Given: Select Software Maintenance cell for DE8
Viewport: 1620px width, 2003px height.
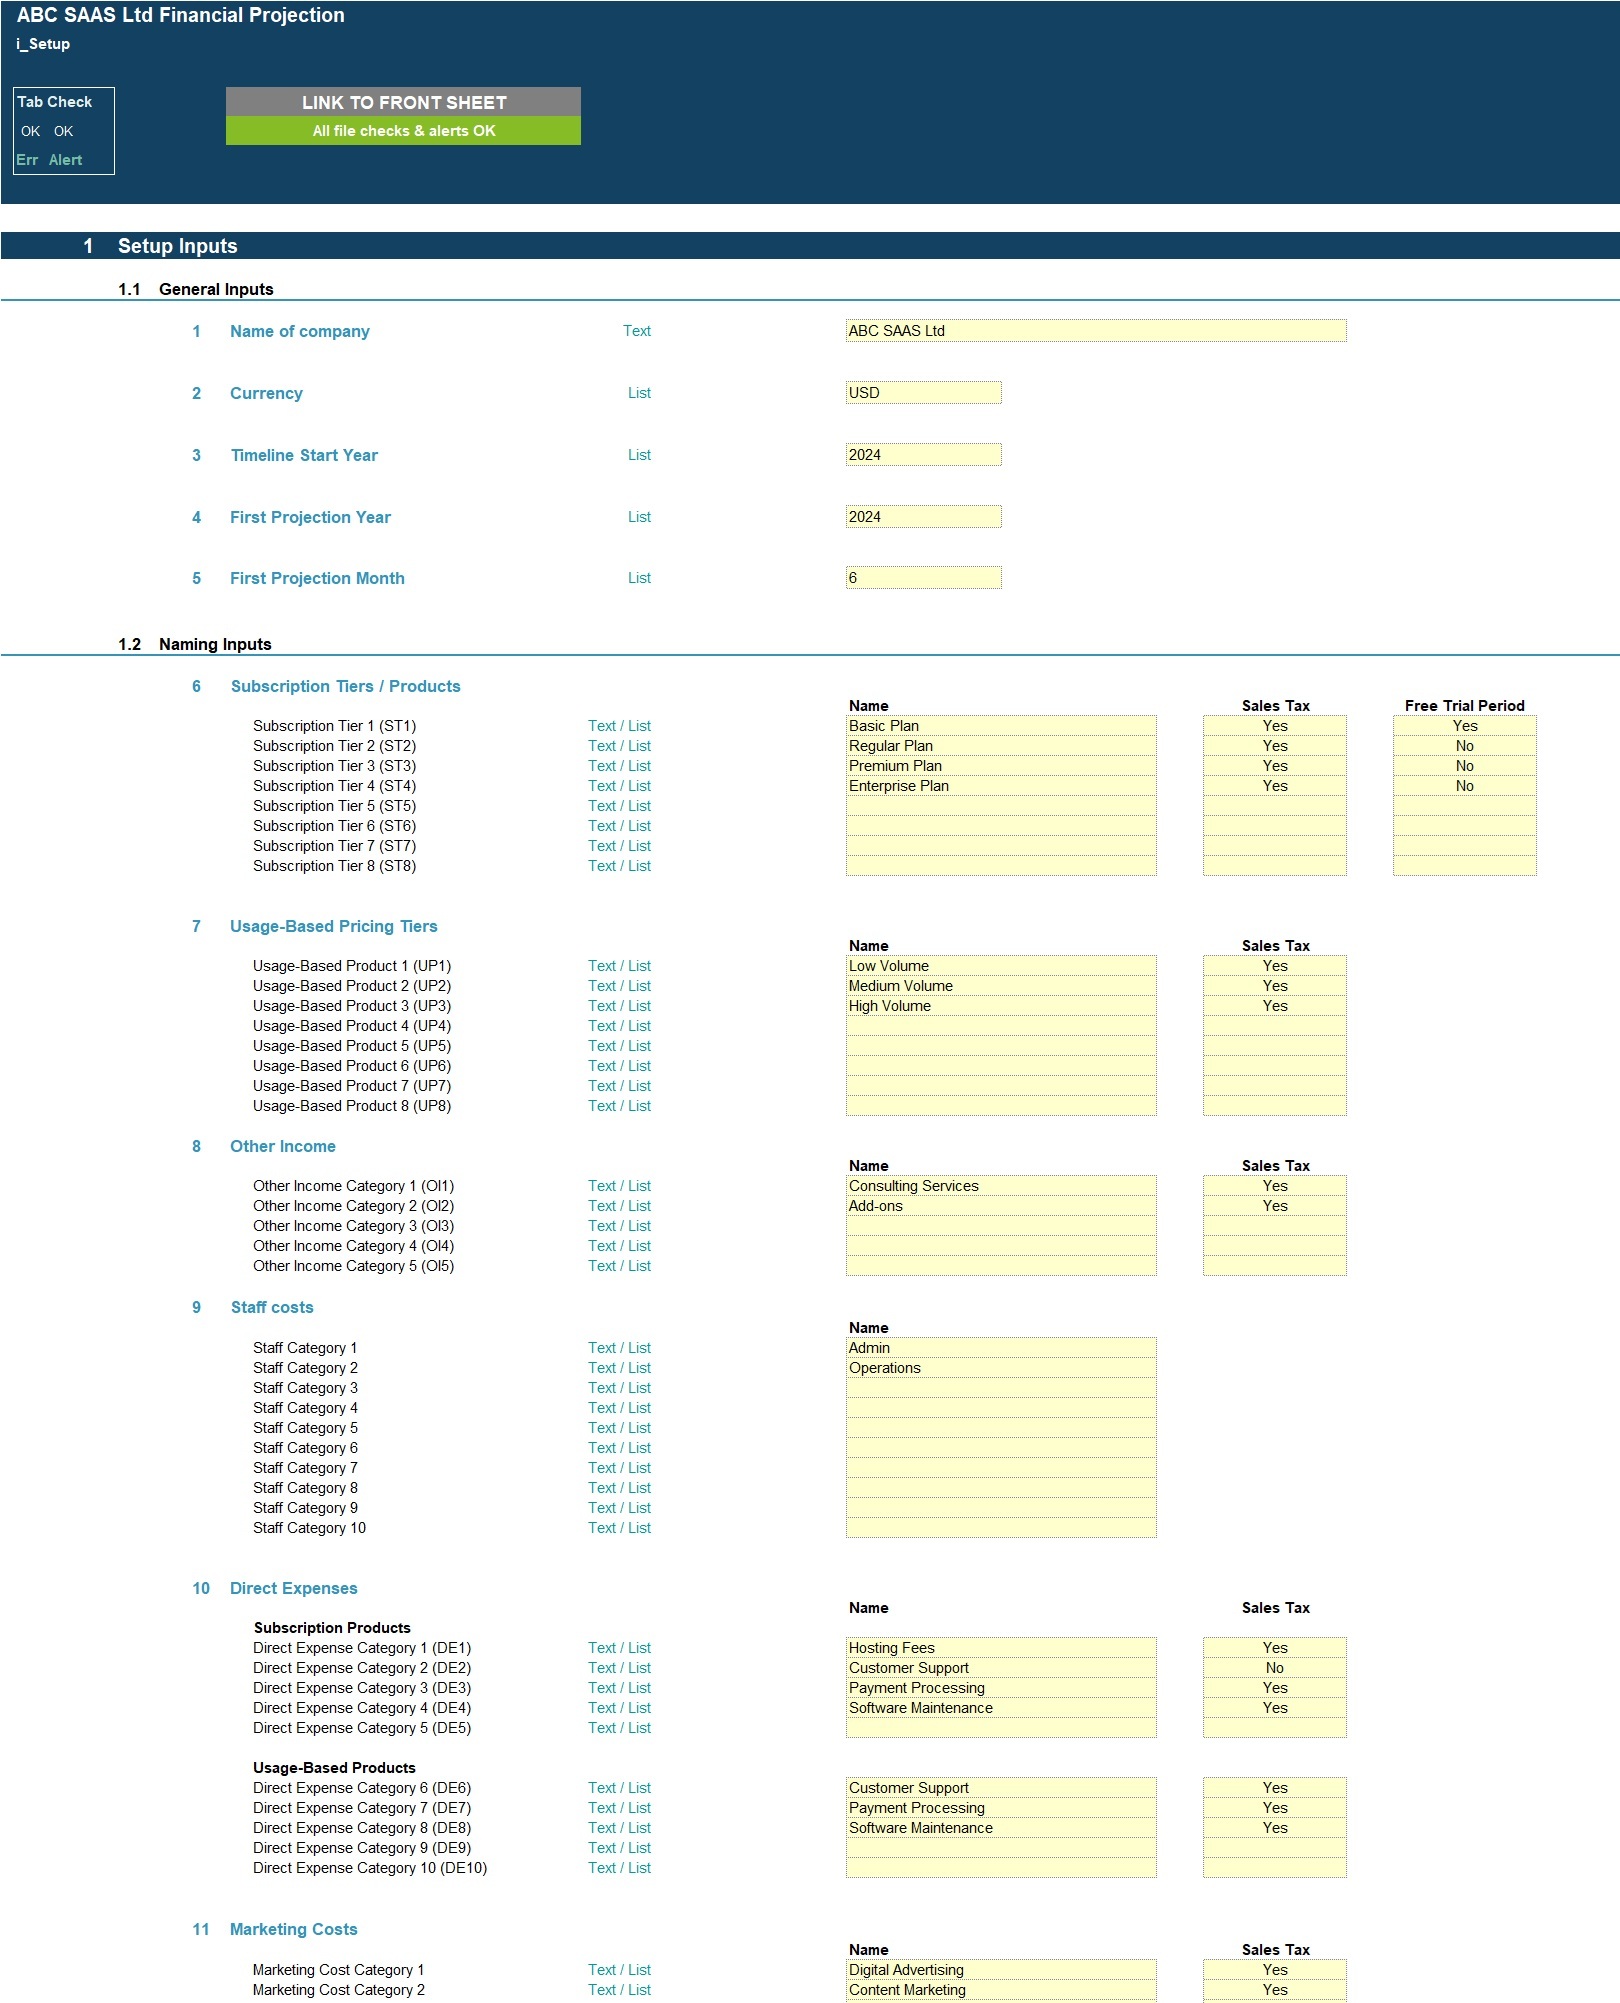Looking at the screenshot, I should [x=1001, y=1828].
